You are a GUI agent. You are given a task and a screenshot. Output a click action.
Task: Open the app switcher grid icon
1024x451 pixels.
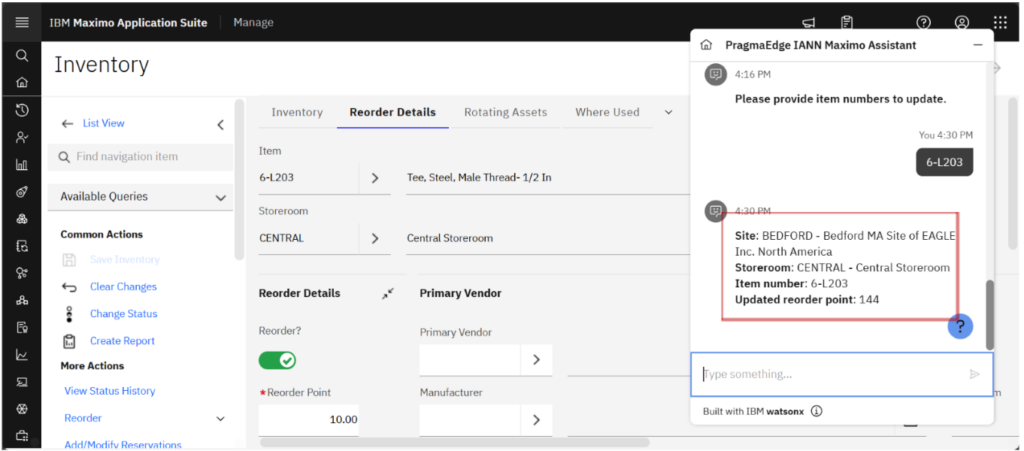click(x=1000, y=22)
